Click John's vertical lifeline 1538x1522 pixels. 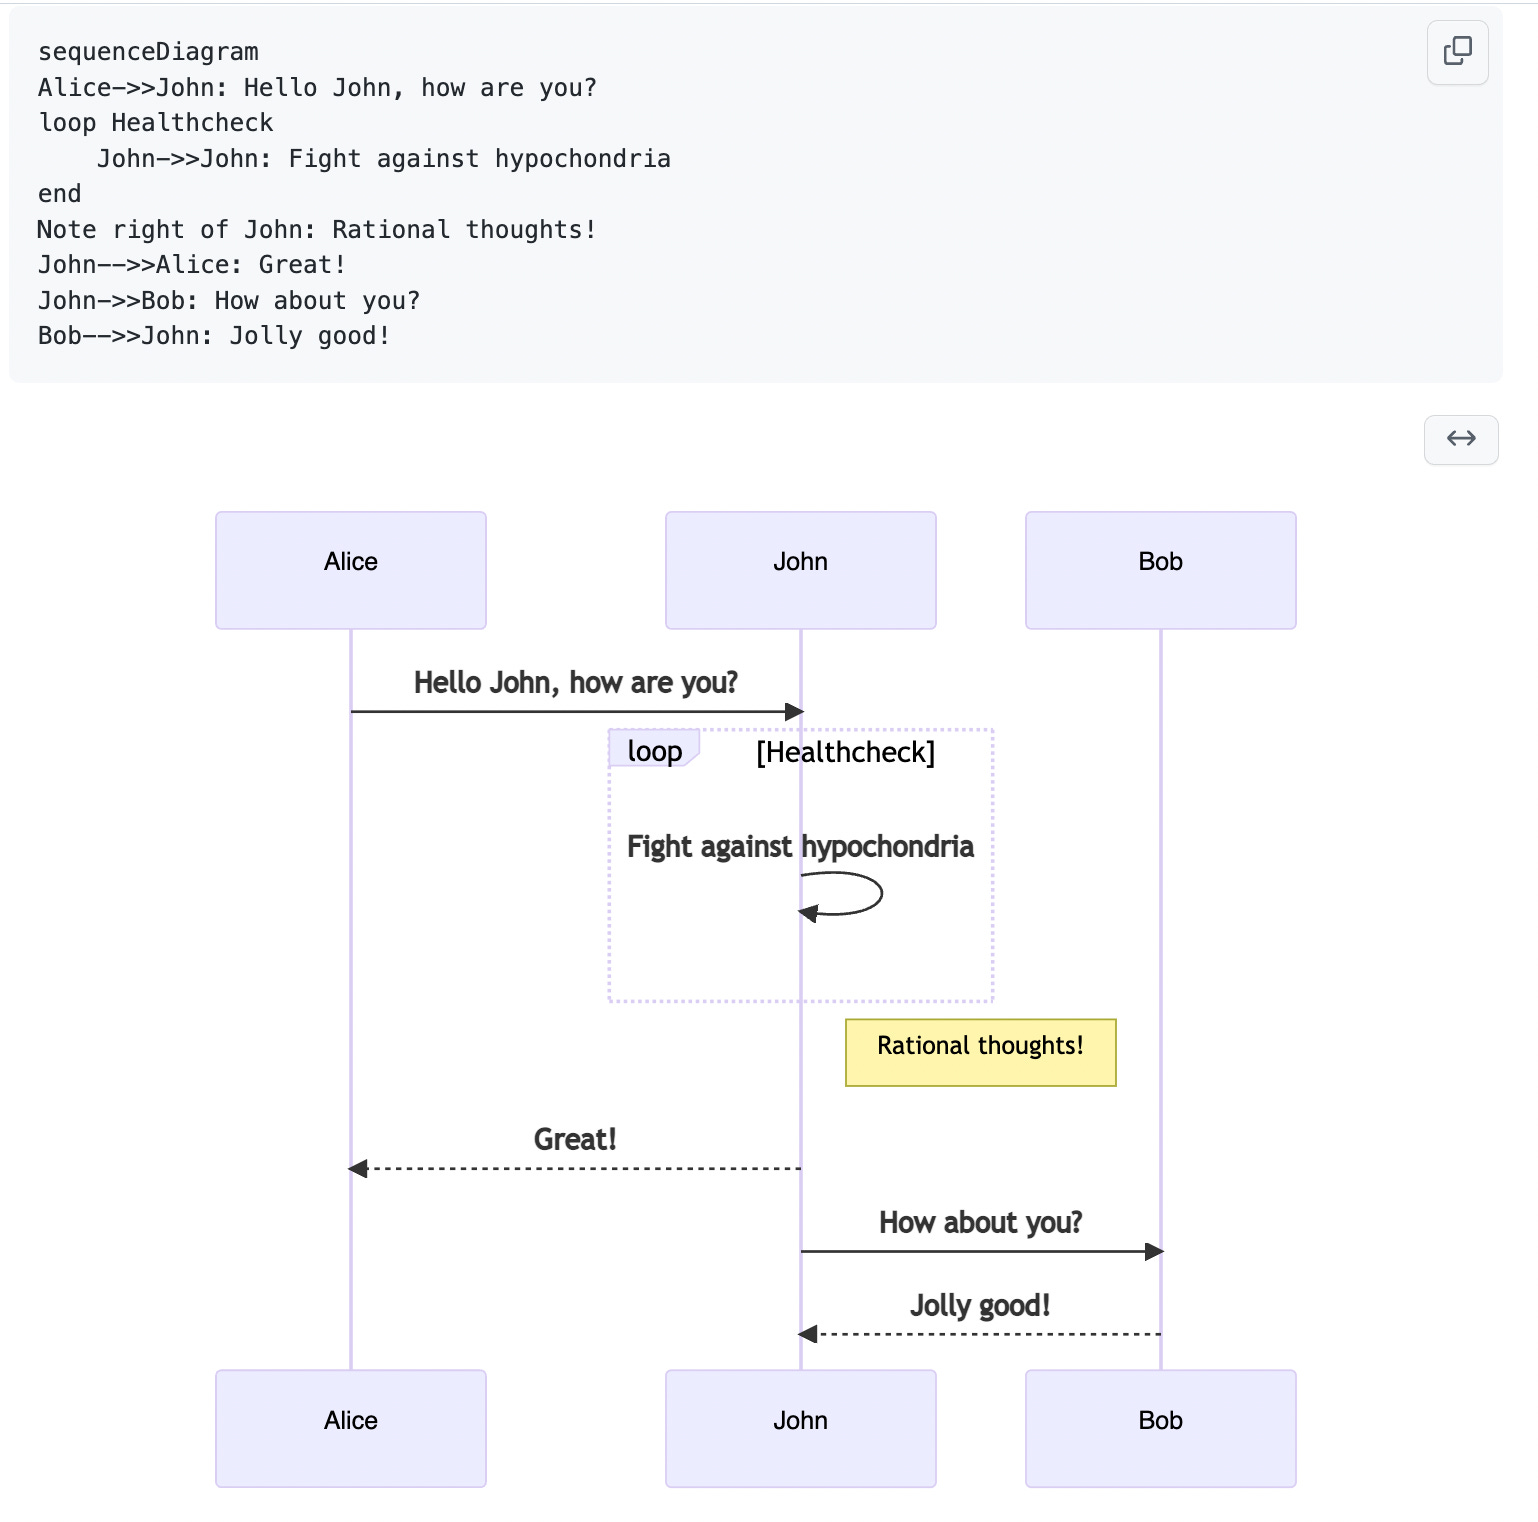[x=800, y=1100]
